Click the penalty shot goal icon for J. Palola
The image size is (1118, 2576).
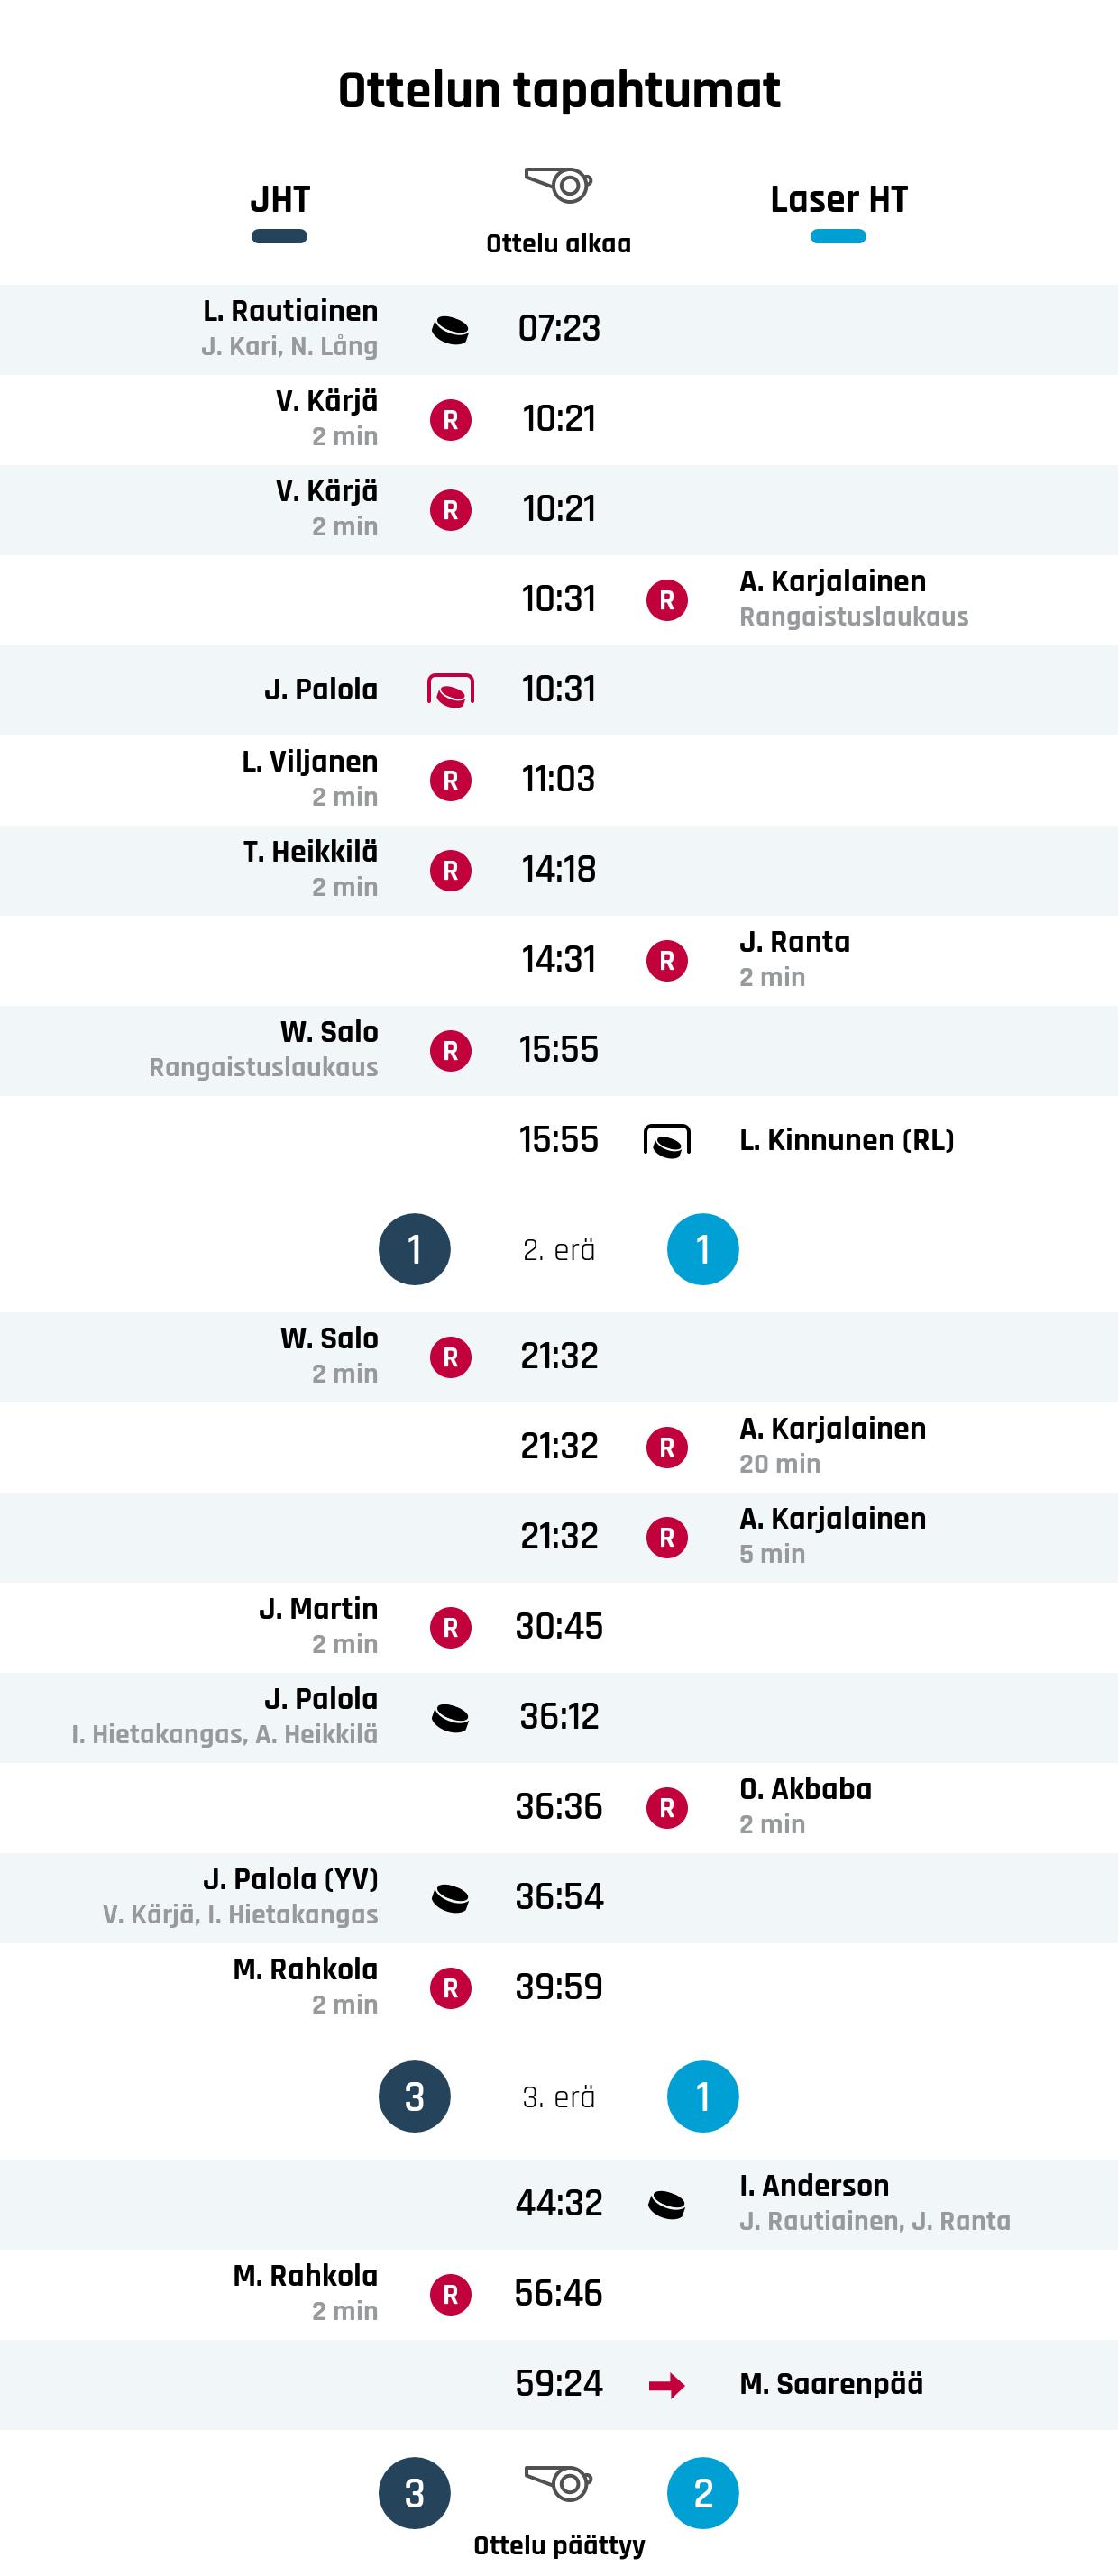(x=450, y=690)
